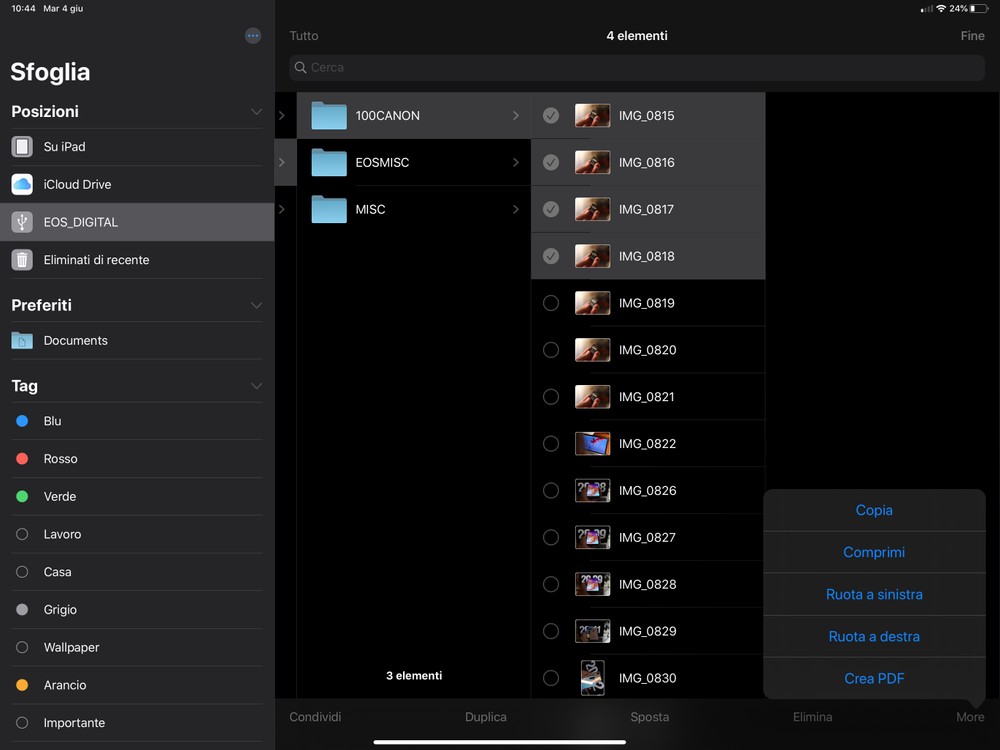1000x750 pixels.
Task: Click the MISC folder icon
Action: coord(329,209)
